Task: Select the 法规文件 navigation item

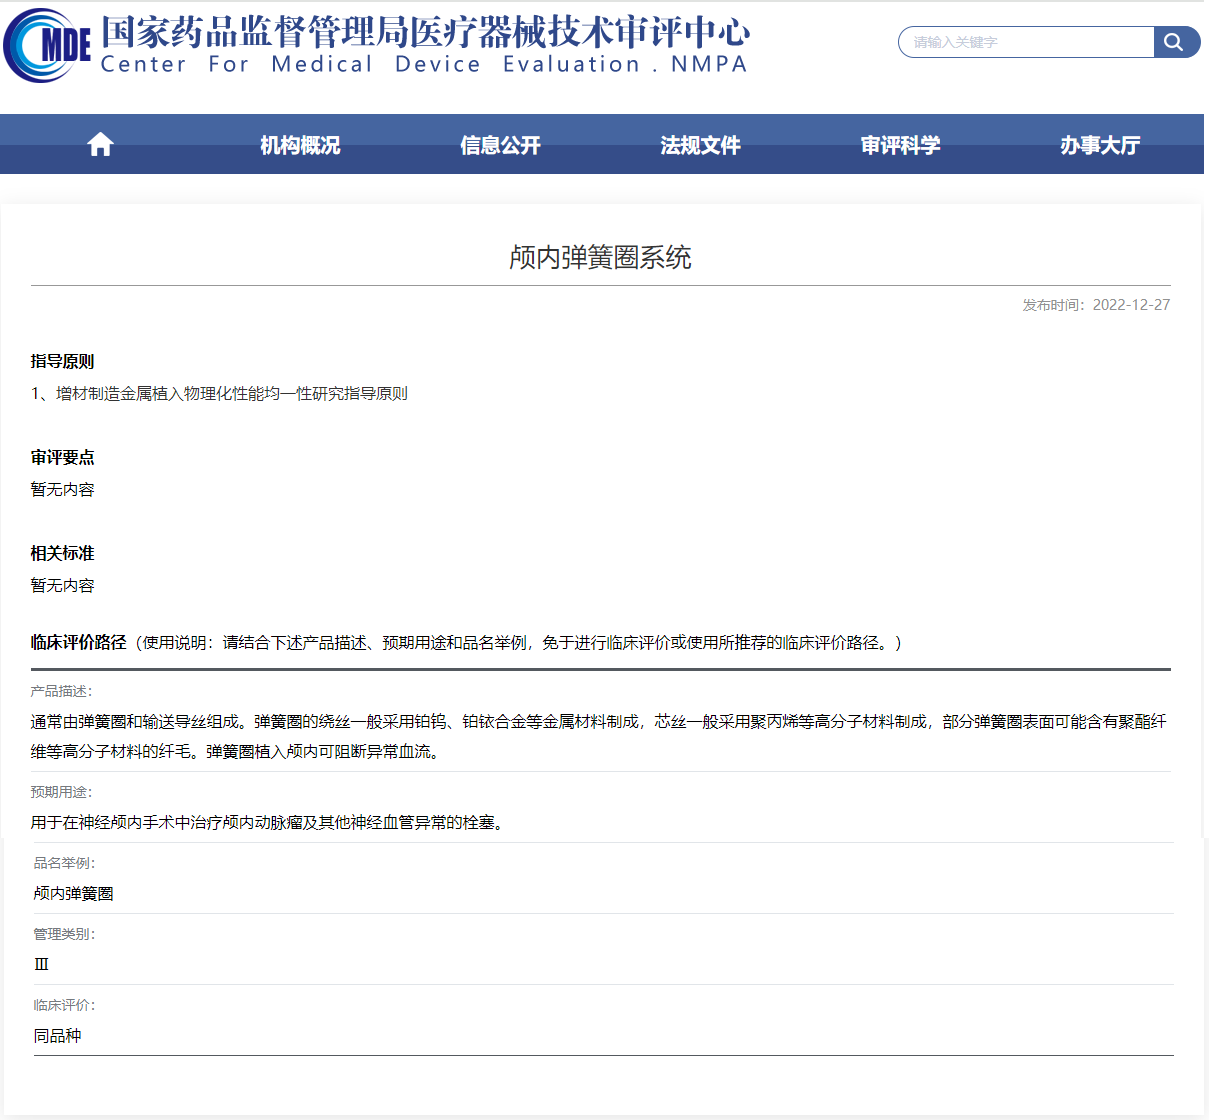Action: tap(700, 145)
